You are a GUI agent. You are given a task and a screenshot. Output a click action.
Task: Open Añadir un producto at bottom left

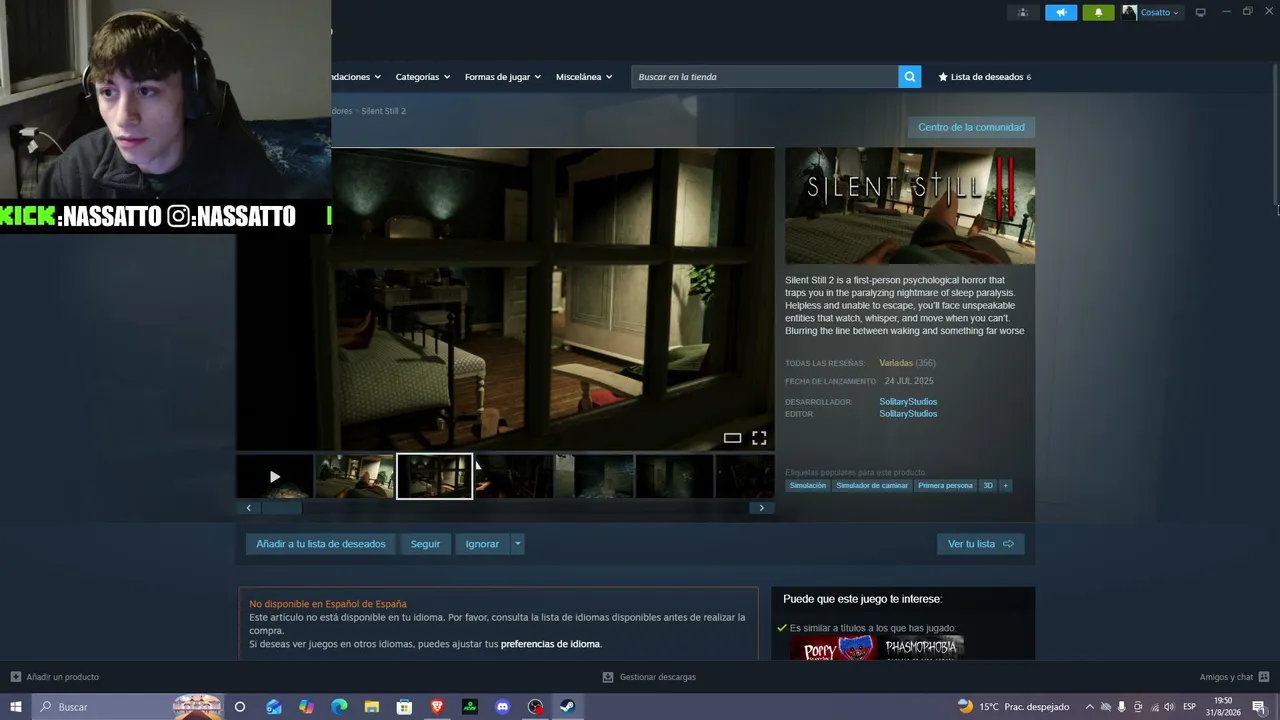55,677
